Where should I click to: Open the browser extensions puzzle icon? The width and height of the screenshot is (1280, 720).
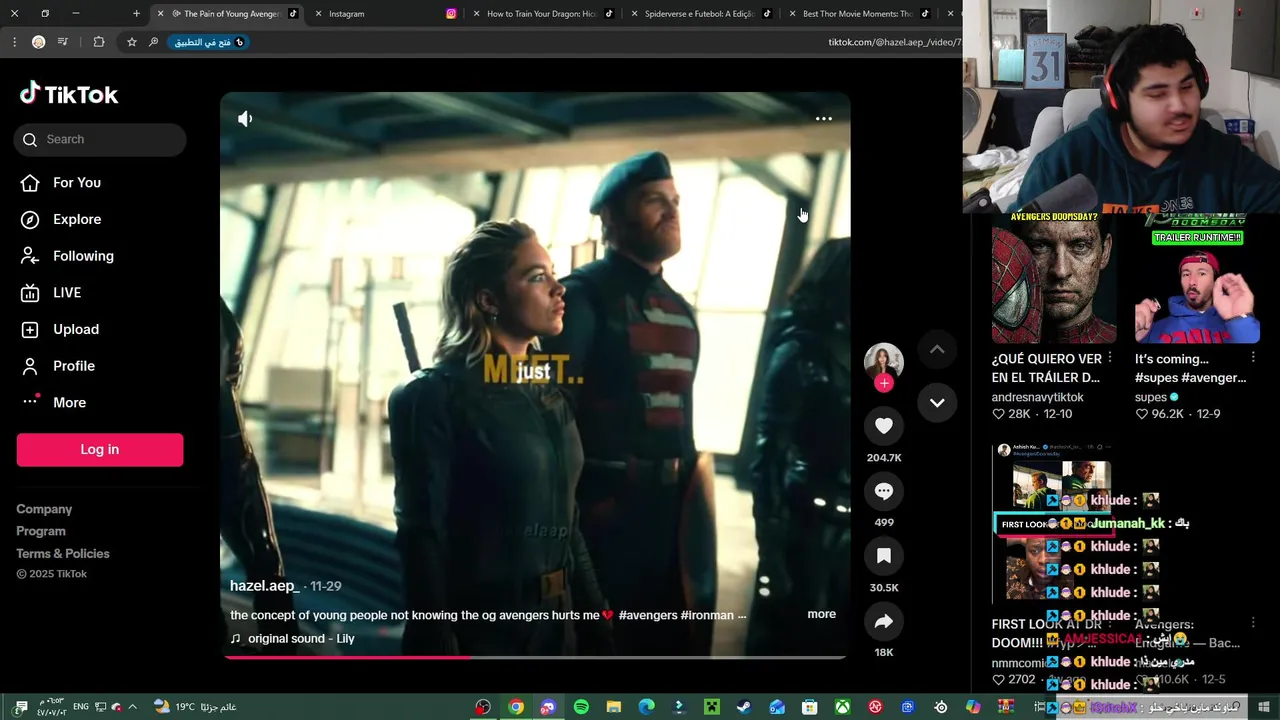click(99, 42)
